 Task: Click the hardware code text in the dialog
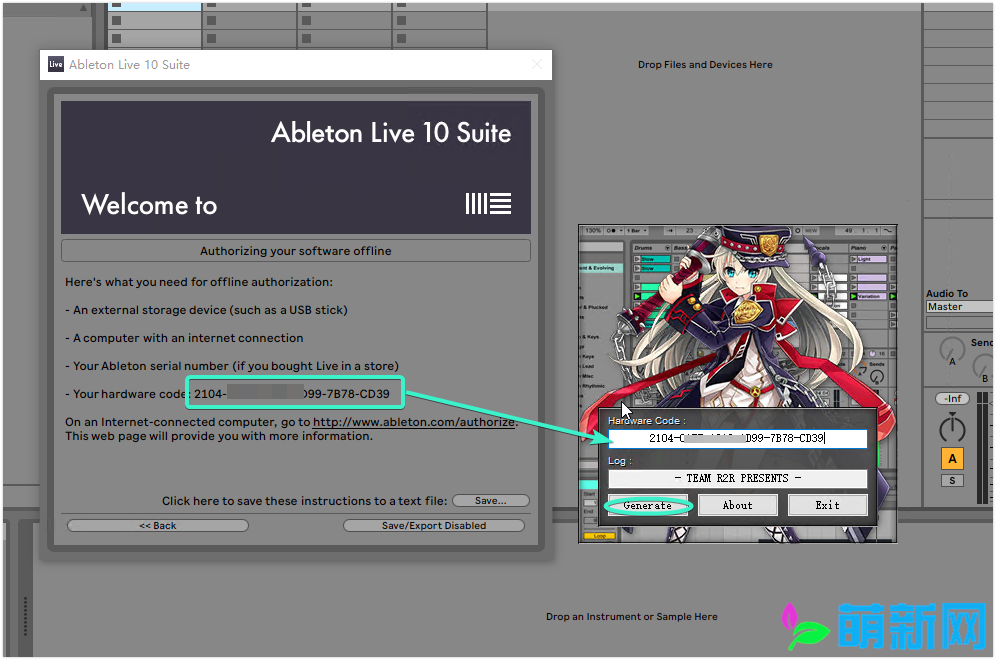tap(292, 394)
